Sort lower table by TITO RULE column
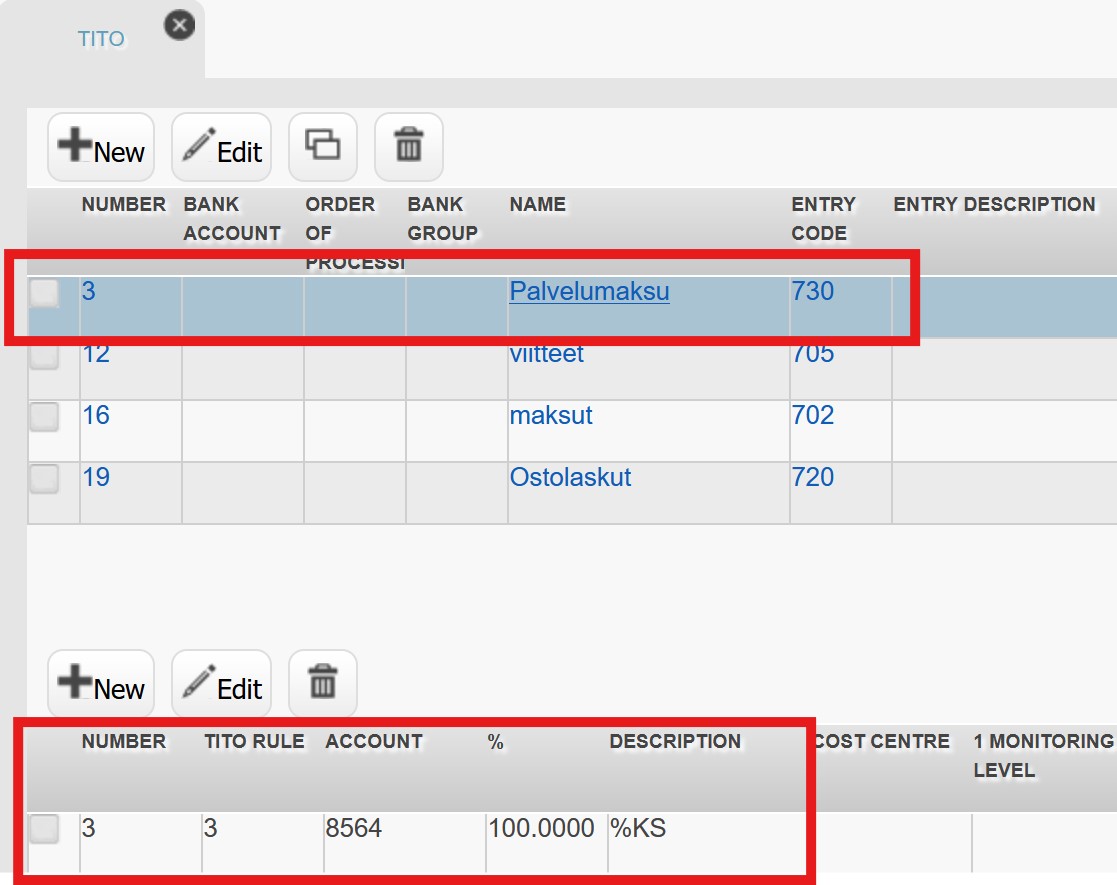Screen dimensions: 1117x885 coord(254,742)
